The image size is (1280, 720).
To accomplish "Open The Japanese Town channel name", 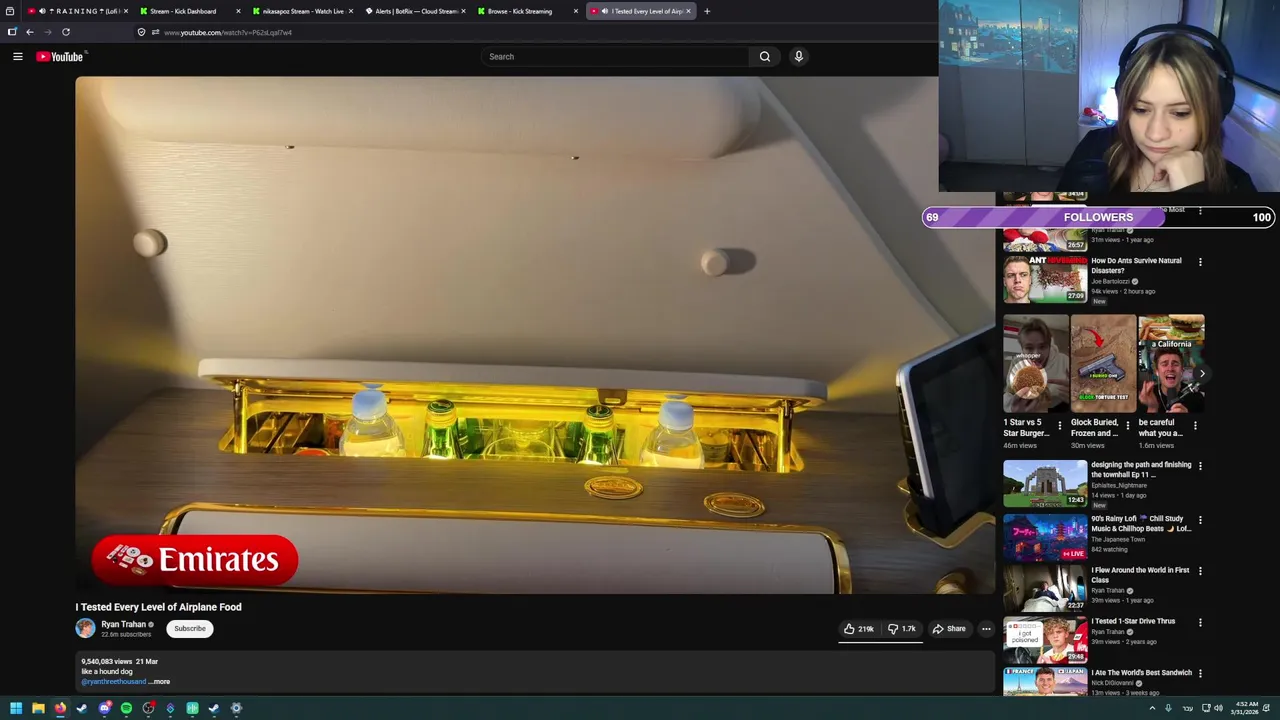I will 1118,539.
